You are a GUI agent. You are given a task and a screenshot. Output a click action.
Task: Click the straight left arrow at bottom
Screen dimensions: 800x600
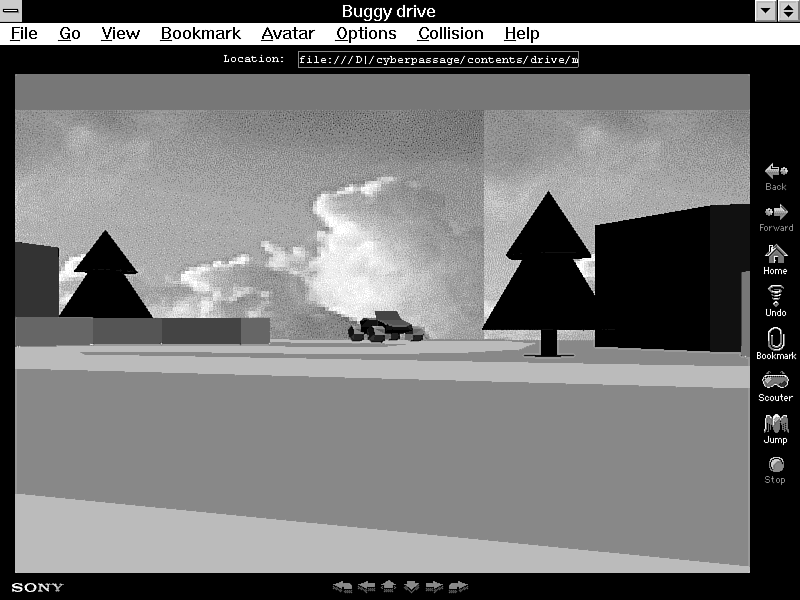pyautogui.click(x=366, y=586)
